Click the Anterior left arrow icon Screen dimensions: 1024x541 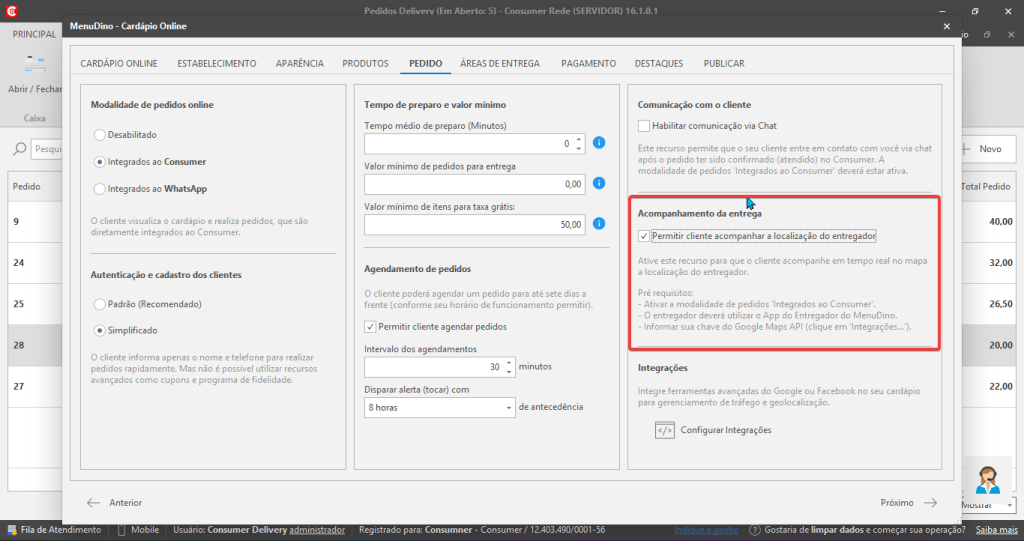pos(93,502)
